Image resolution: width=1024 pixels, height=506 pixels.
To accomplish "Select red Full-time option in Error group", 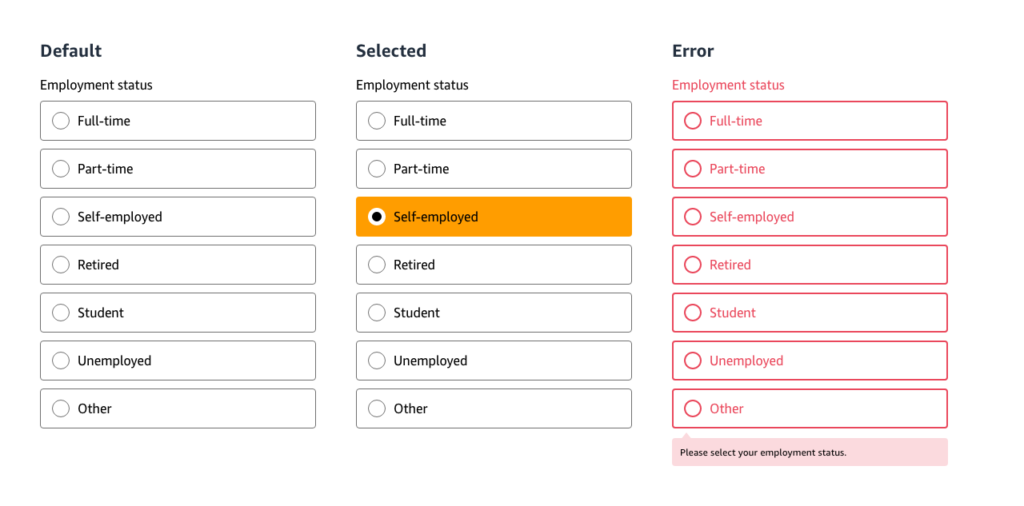I will click(693, 121).
